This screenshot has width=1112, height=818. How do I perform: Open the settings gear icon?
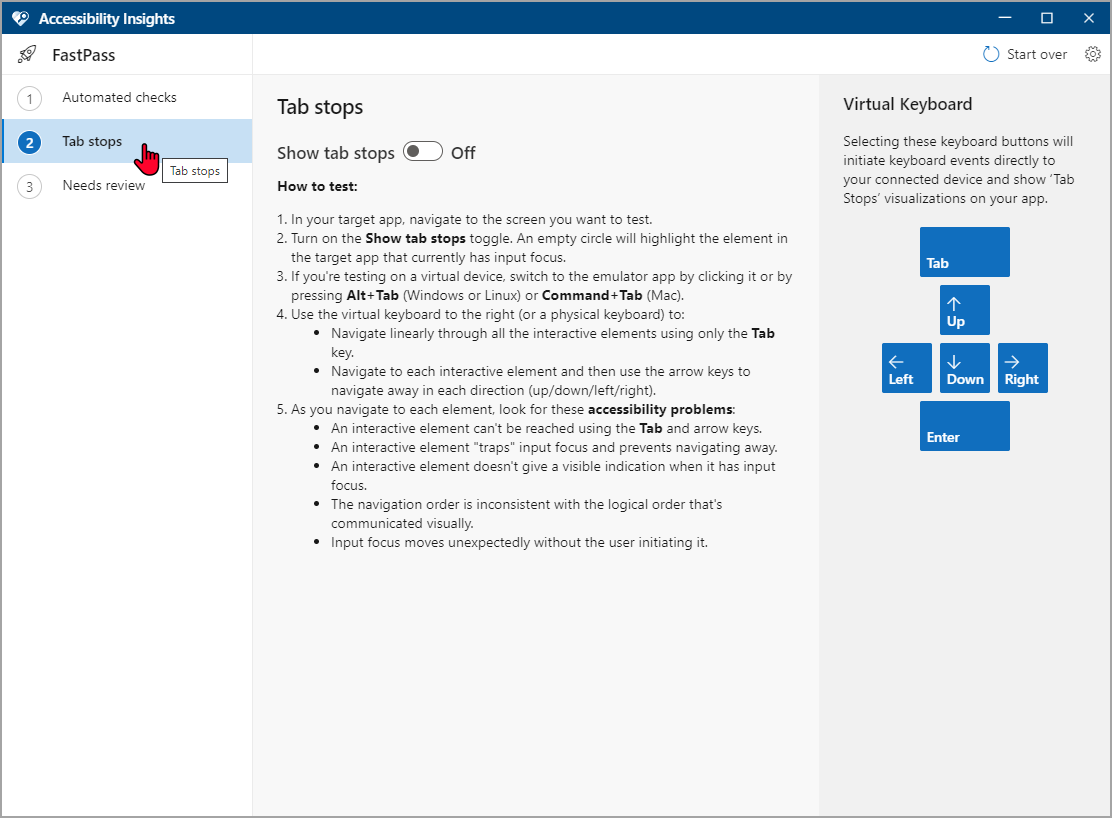pyautogui.click(x=1092, y=54)
